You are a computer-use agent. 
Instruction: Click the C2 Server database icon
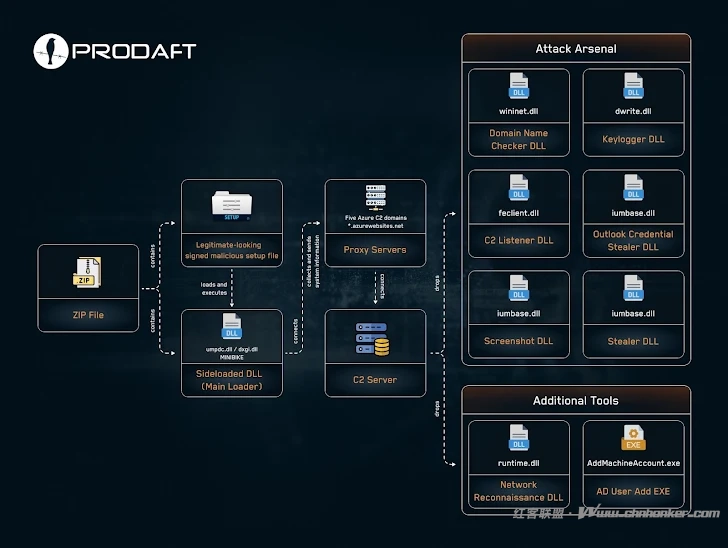375,340
